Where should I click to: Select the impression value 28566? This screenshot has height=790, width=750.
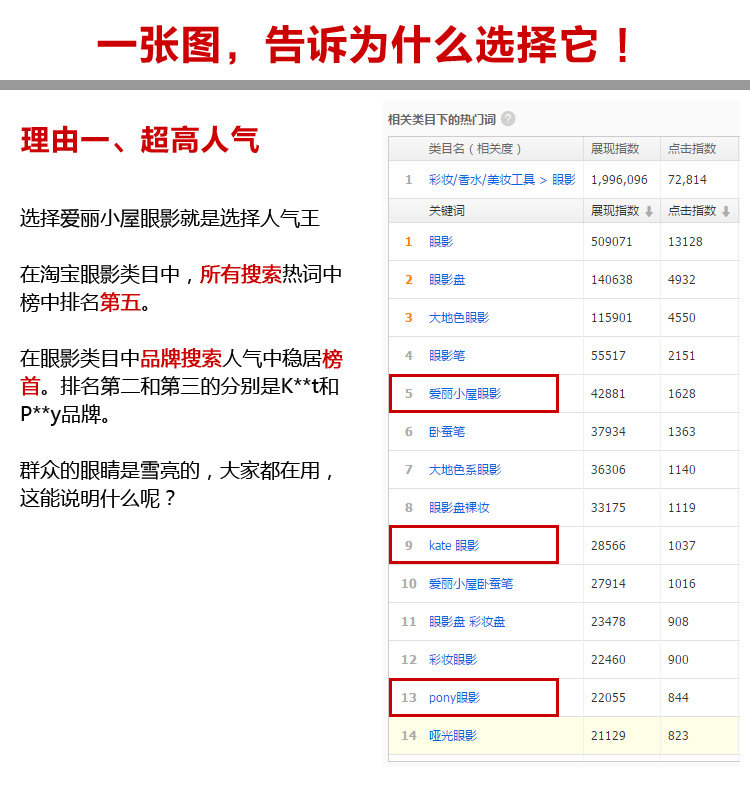pyautogui.click(x=608, y=546)
